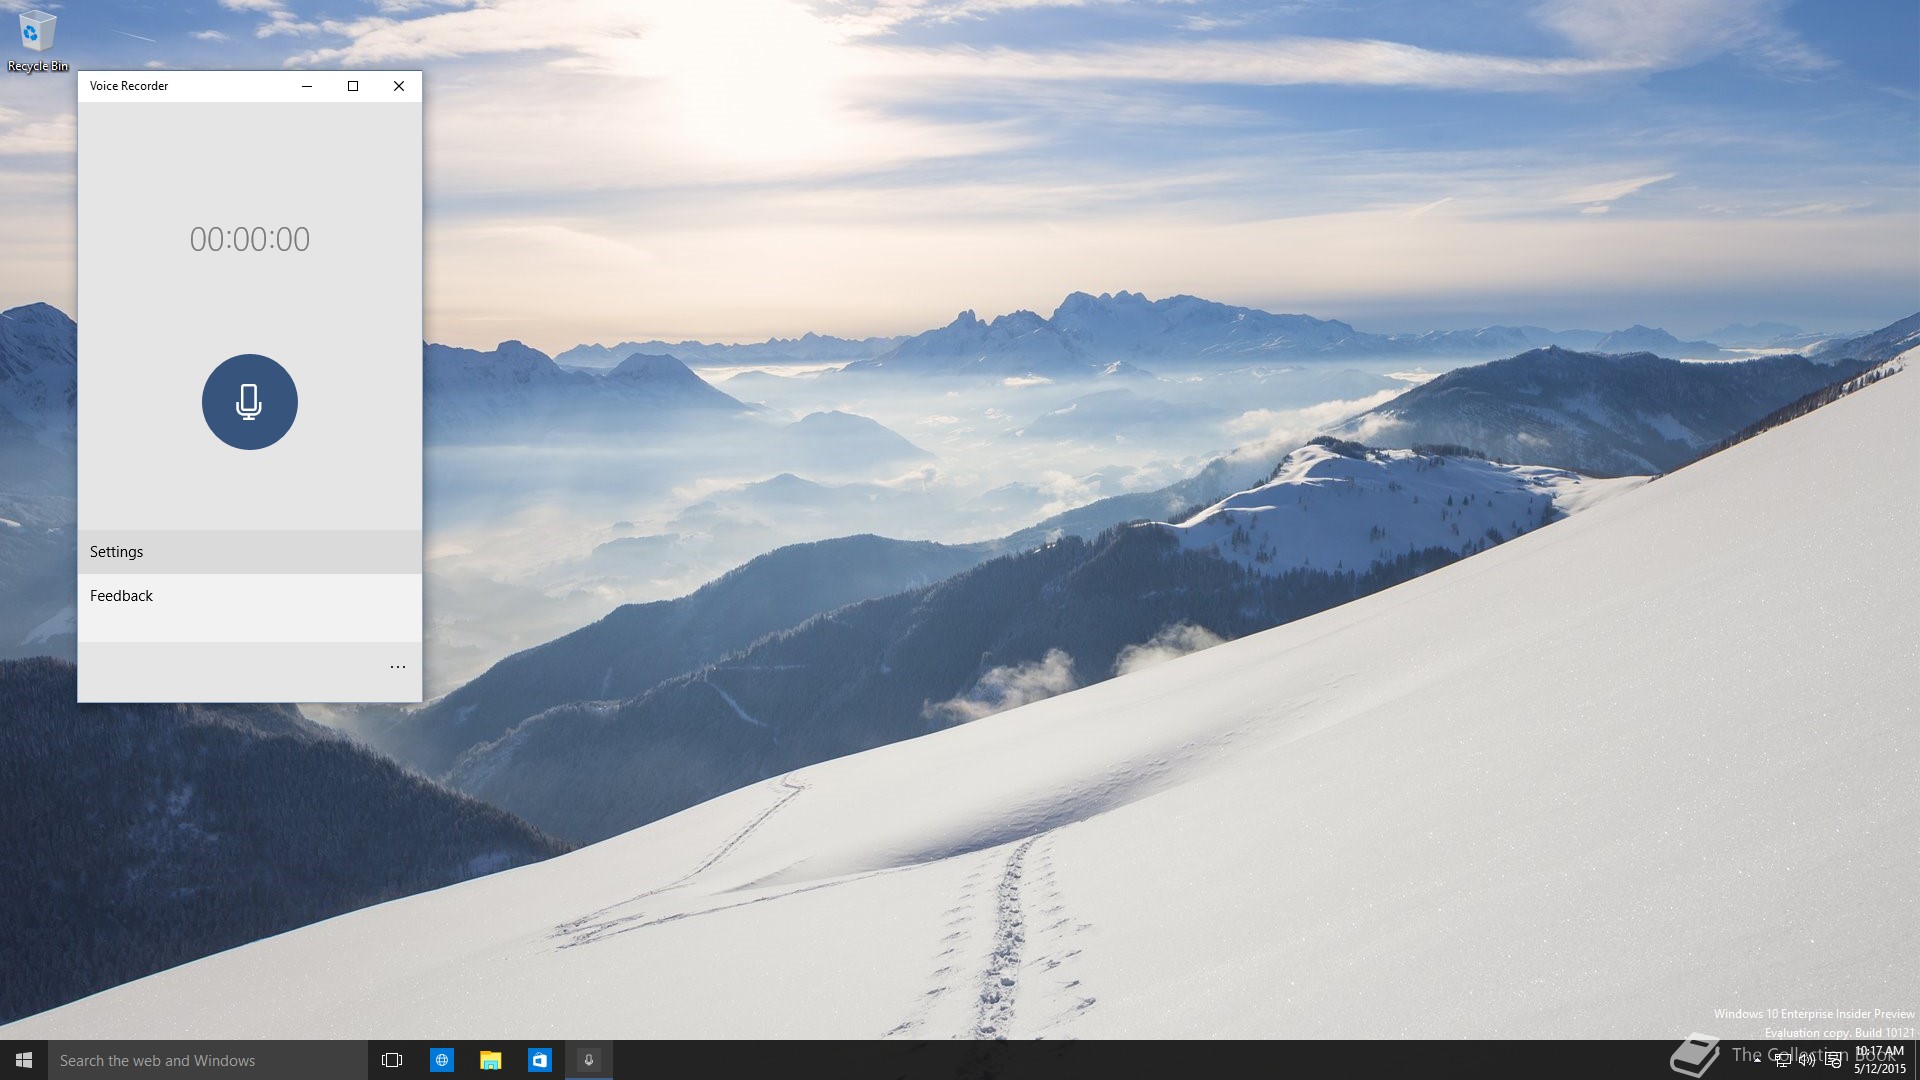This screenshot has width=1920, height=1080.
Task: Open Settings from the menu
Action: pyautogui.click(x=117, y=552)
